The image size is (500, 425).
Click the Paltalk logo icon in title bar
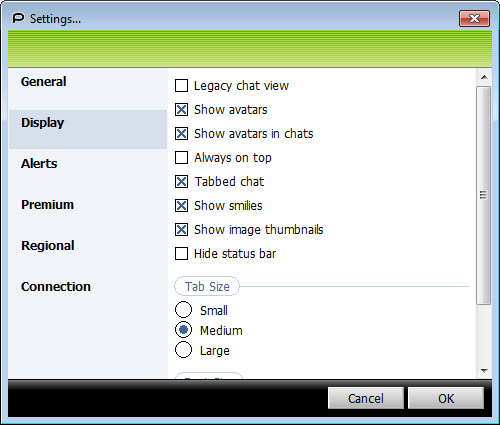point(18,18)
